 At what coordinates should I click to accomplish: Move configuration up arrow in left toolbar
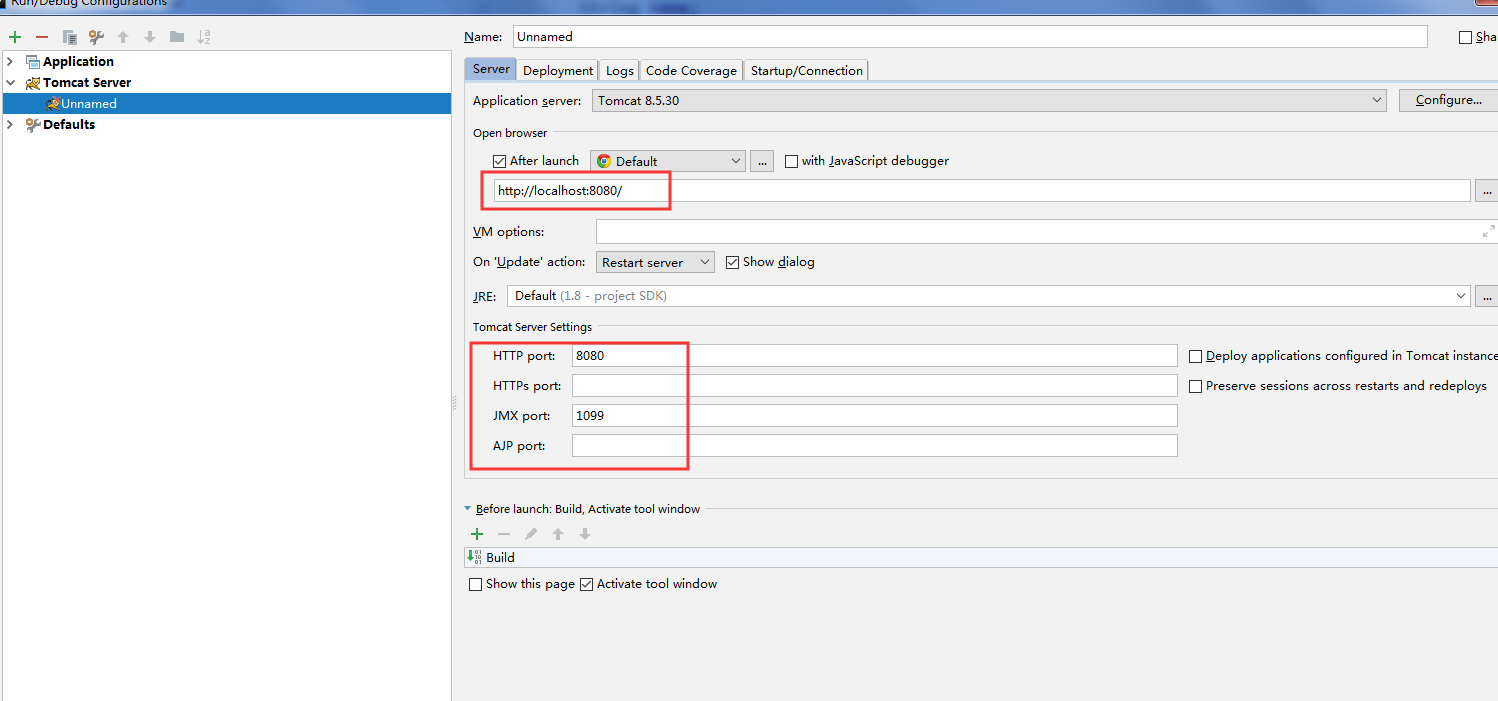(x=123, y=37)
